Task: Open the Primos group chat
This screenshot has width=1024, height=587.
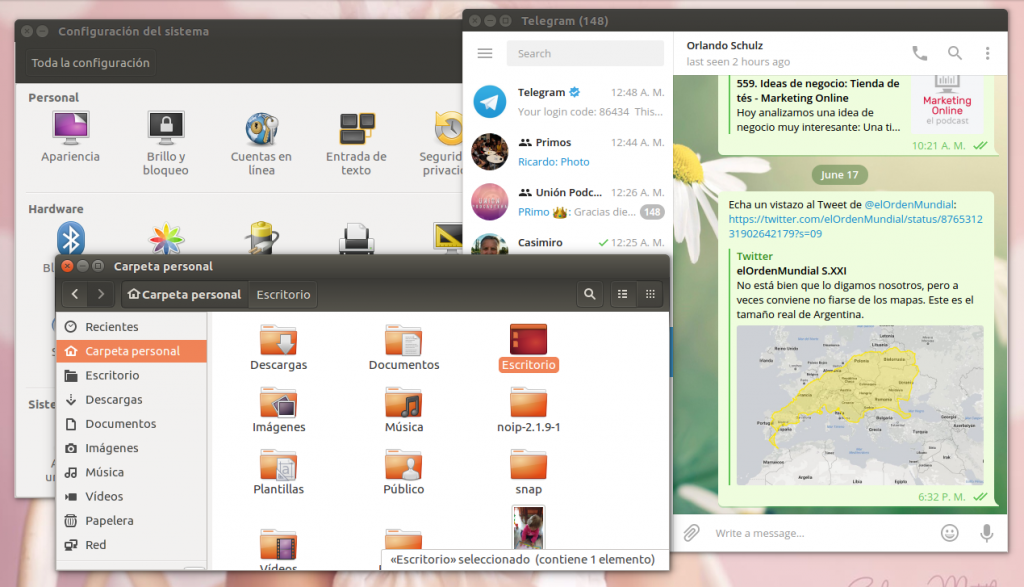Action: [x=568, y=152]
